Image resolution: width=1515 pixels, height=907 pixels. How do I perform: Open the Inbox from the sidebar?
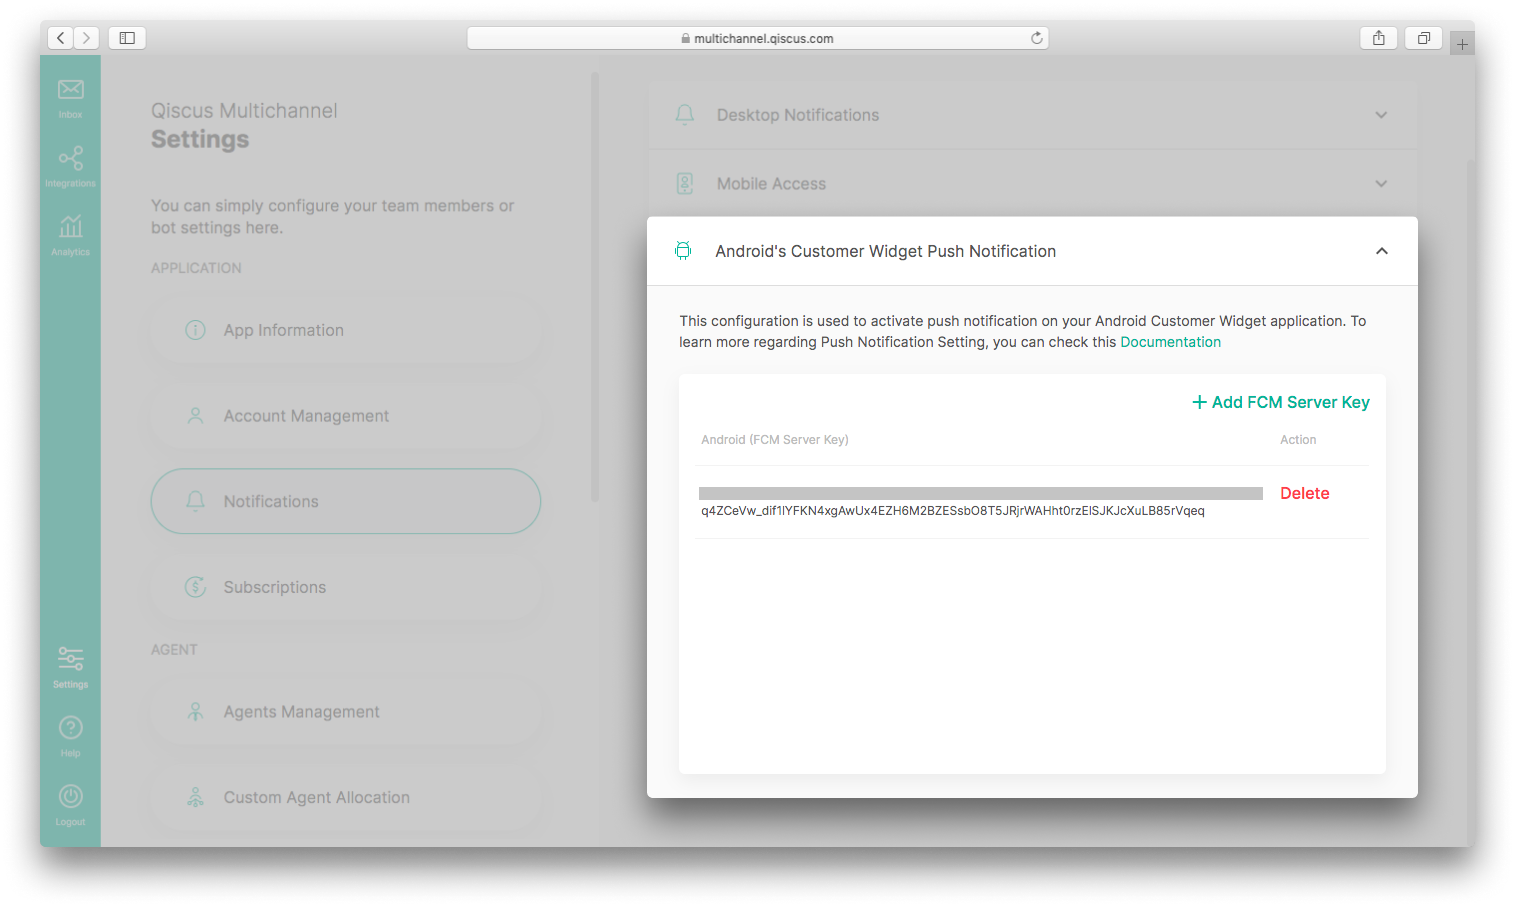click(70, 98)
